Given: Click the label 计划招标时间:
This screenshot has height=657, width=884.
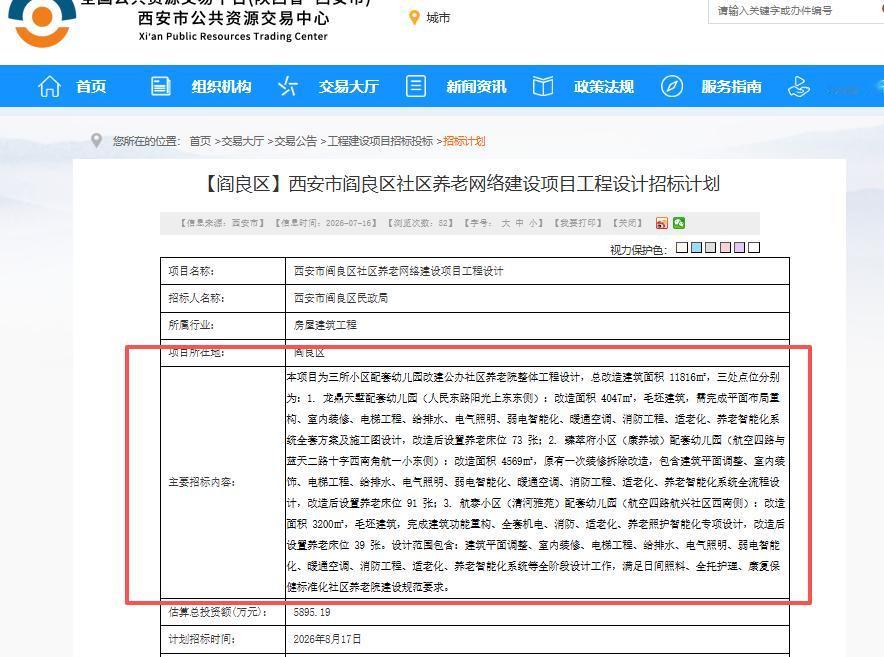Looking at the screenshot, I should pos(202,640).
